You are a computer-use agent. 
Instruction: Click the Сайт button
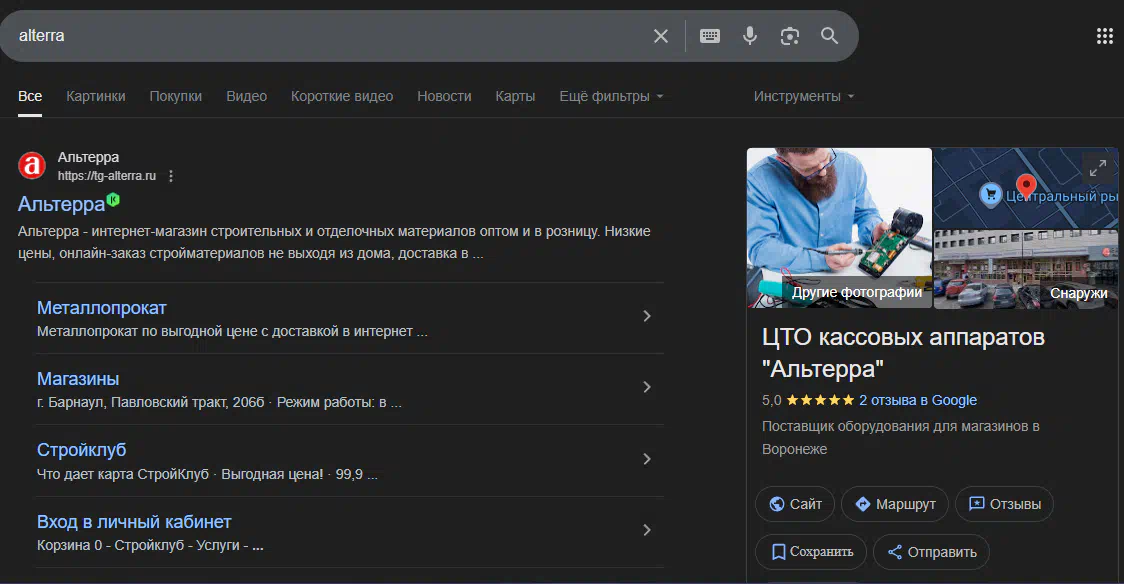(795, 504)
